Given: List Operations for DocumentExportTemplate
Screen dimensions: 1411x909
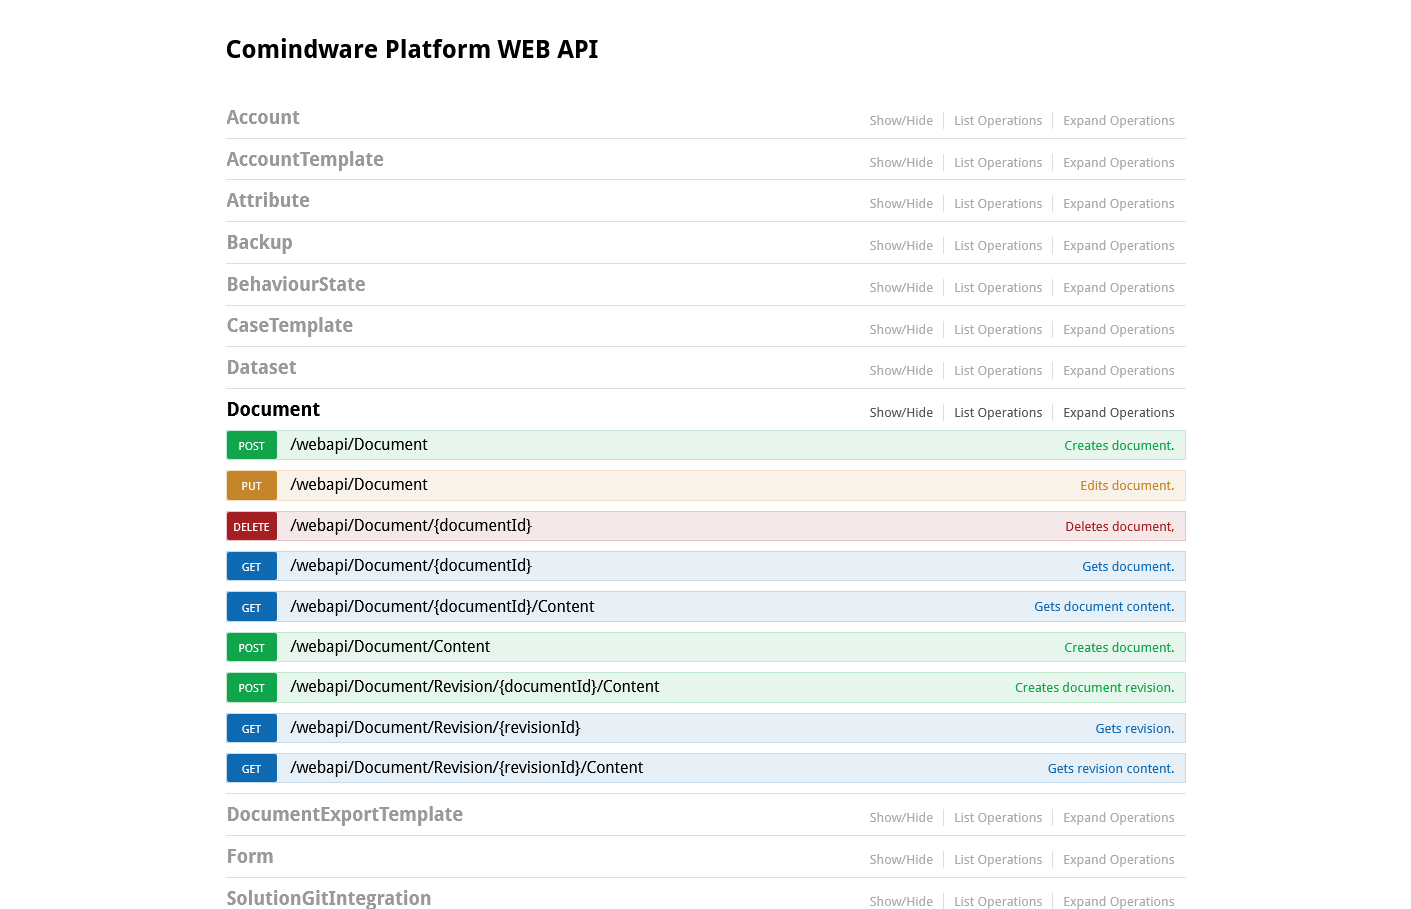Looking at the screenshot, I should point(998,818).
